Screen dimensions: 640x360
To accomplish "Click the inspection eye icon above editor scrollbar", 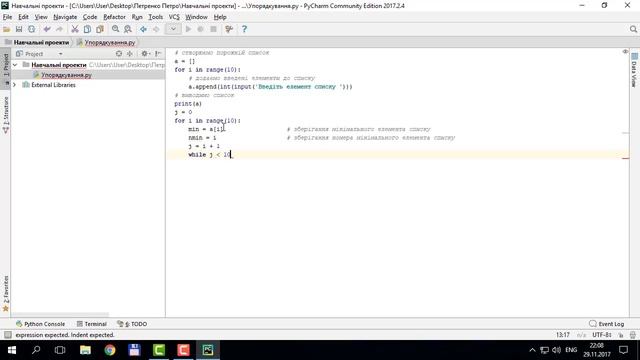I will point(625,52).
